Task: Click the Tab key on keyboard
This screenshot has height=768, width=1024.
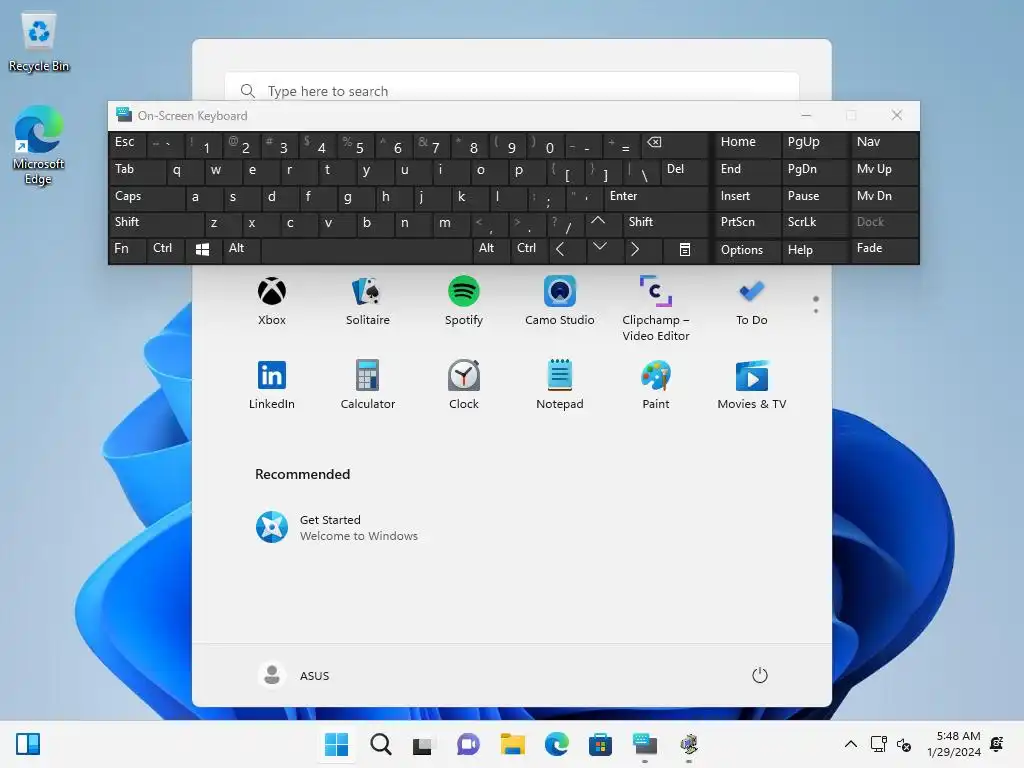Action: [137, 170]
